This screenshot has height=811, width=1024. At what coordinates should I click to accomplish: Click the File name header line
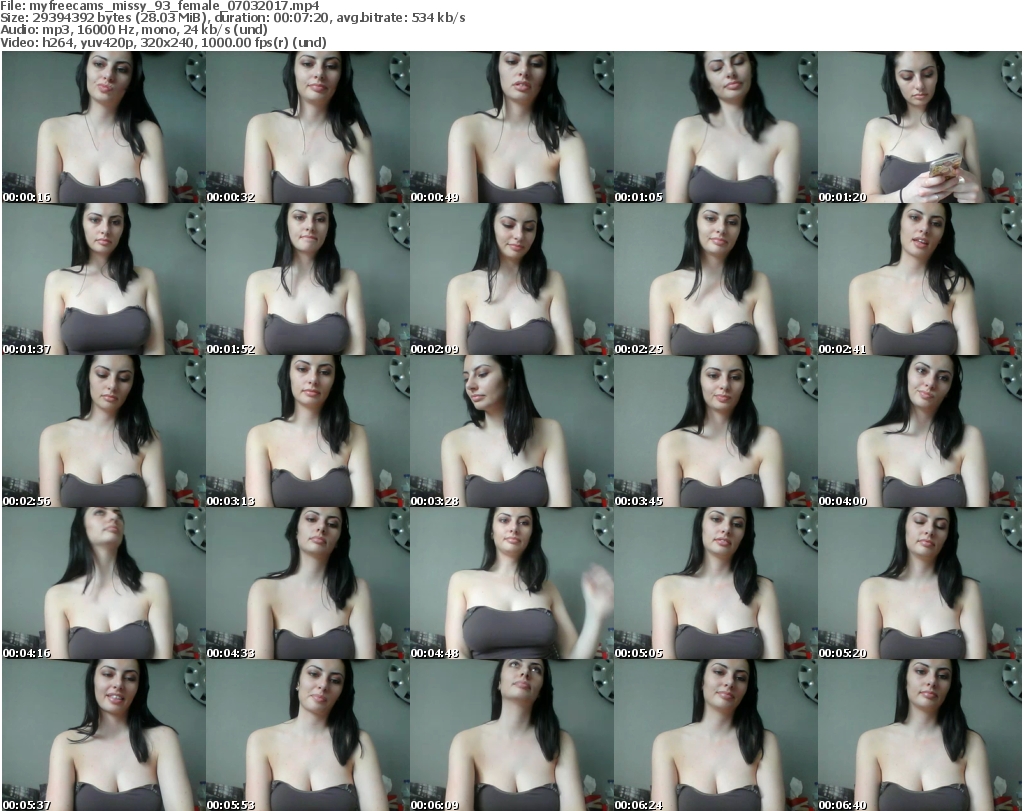tap(160, 6)
